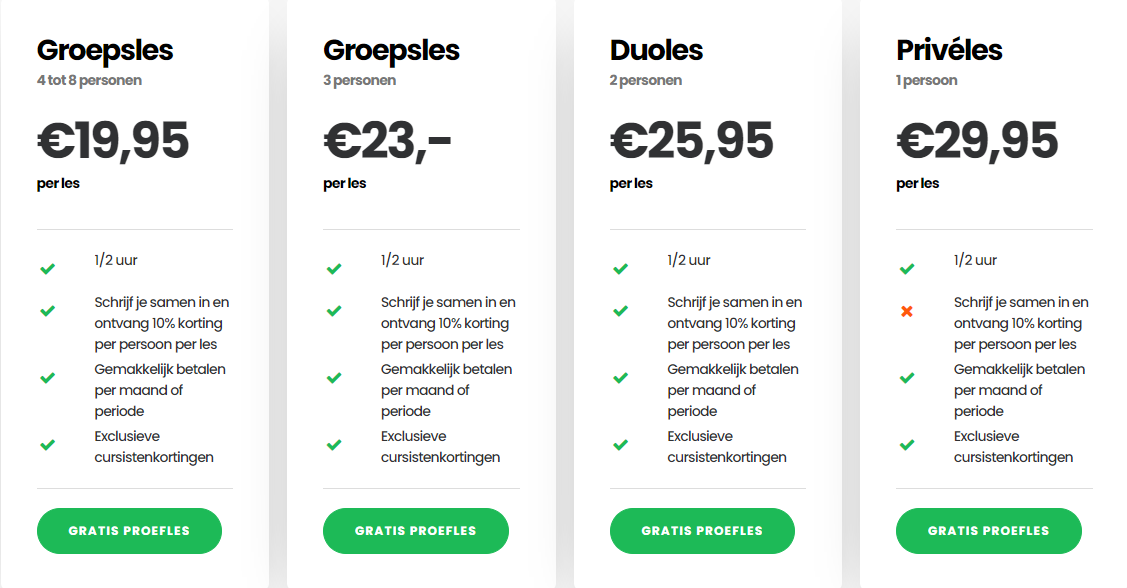The image size is (1127, 588).
Task: Click Gemakkelijk betalen checkmark in €23,- card
Action: (x=334, y=378)
